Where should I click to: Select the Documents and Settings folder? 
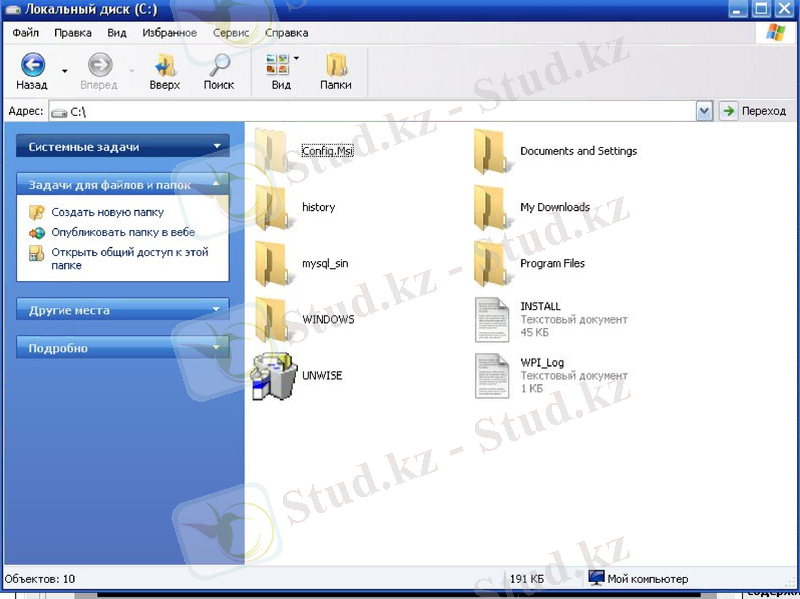[490, 151]
